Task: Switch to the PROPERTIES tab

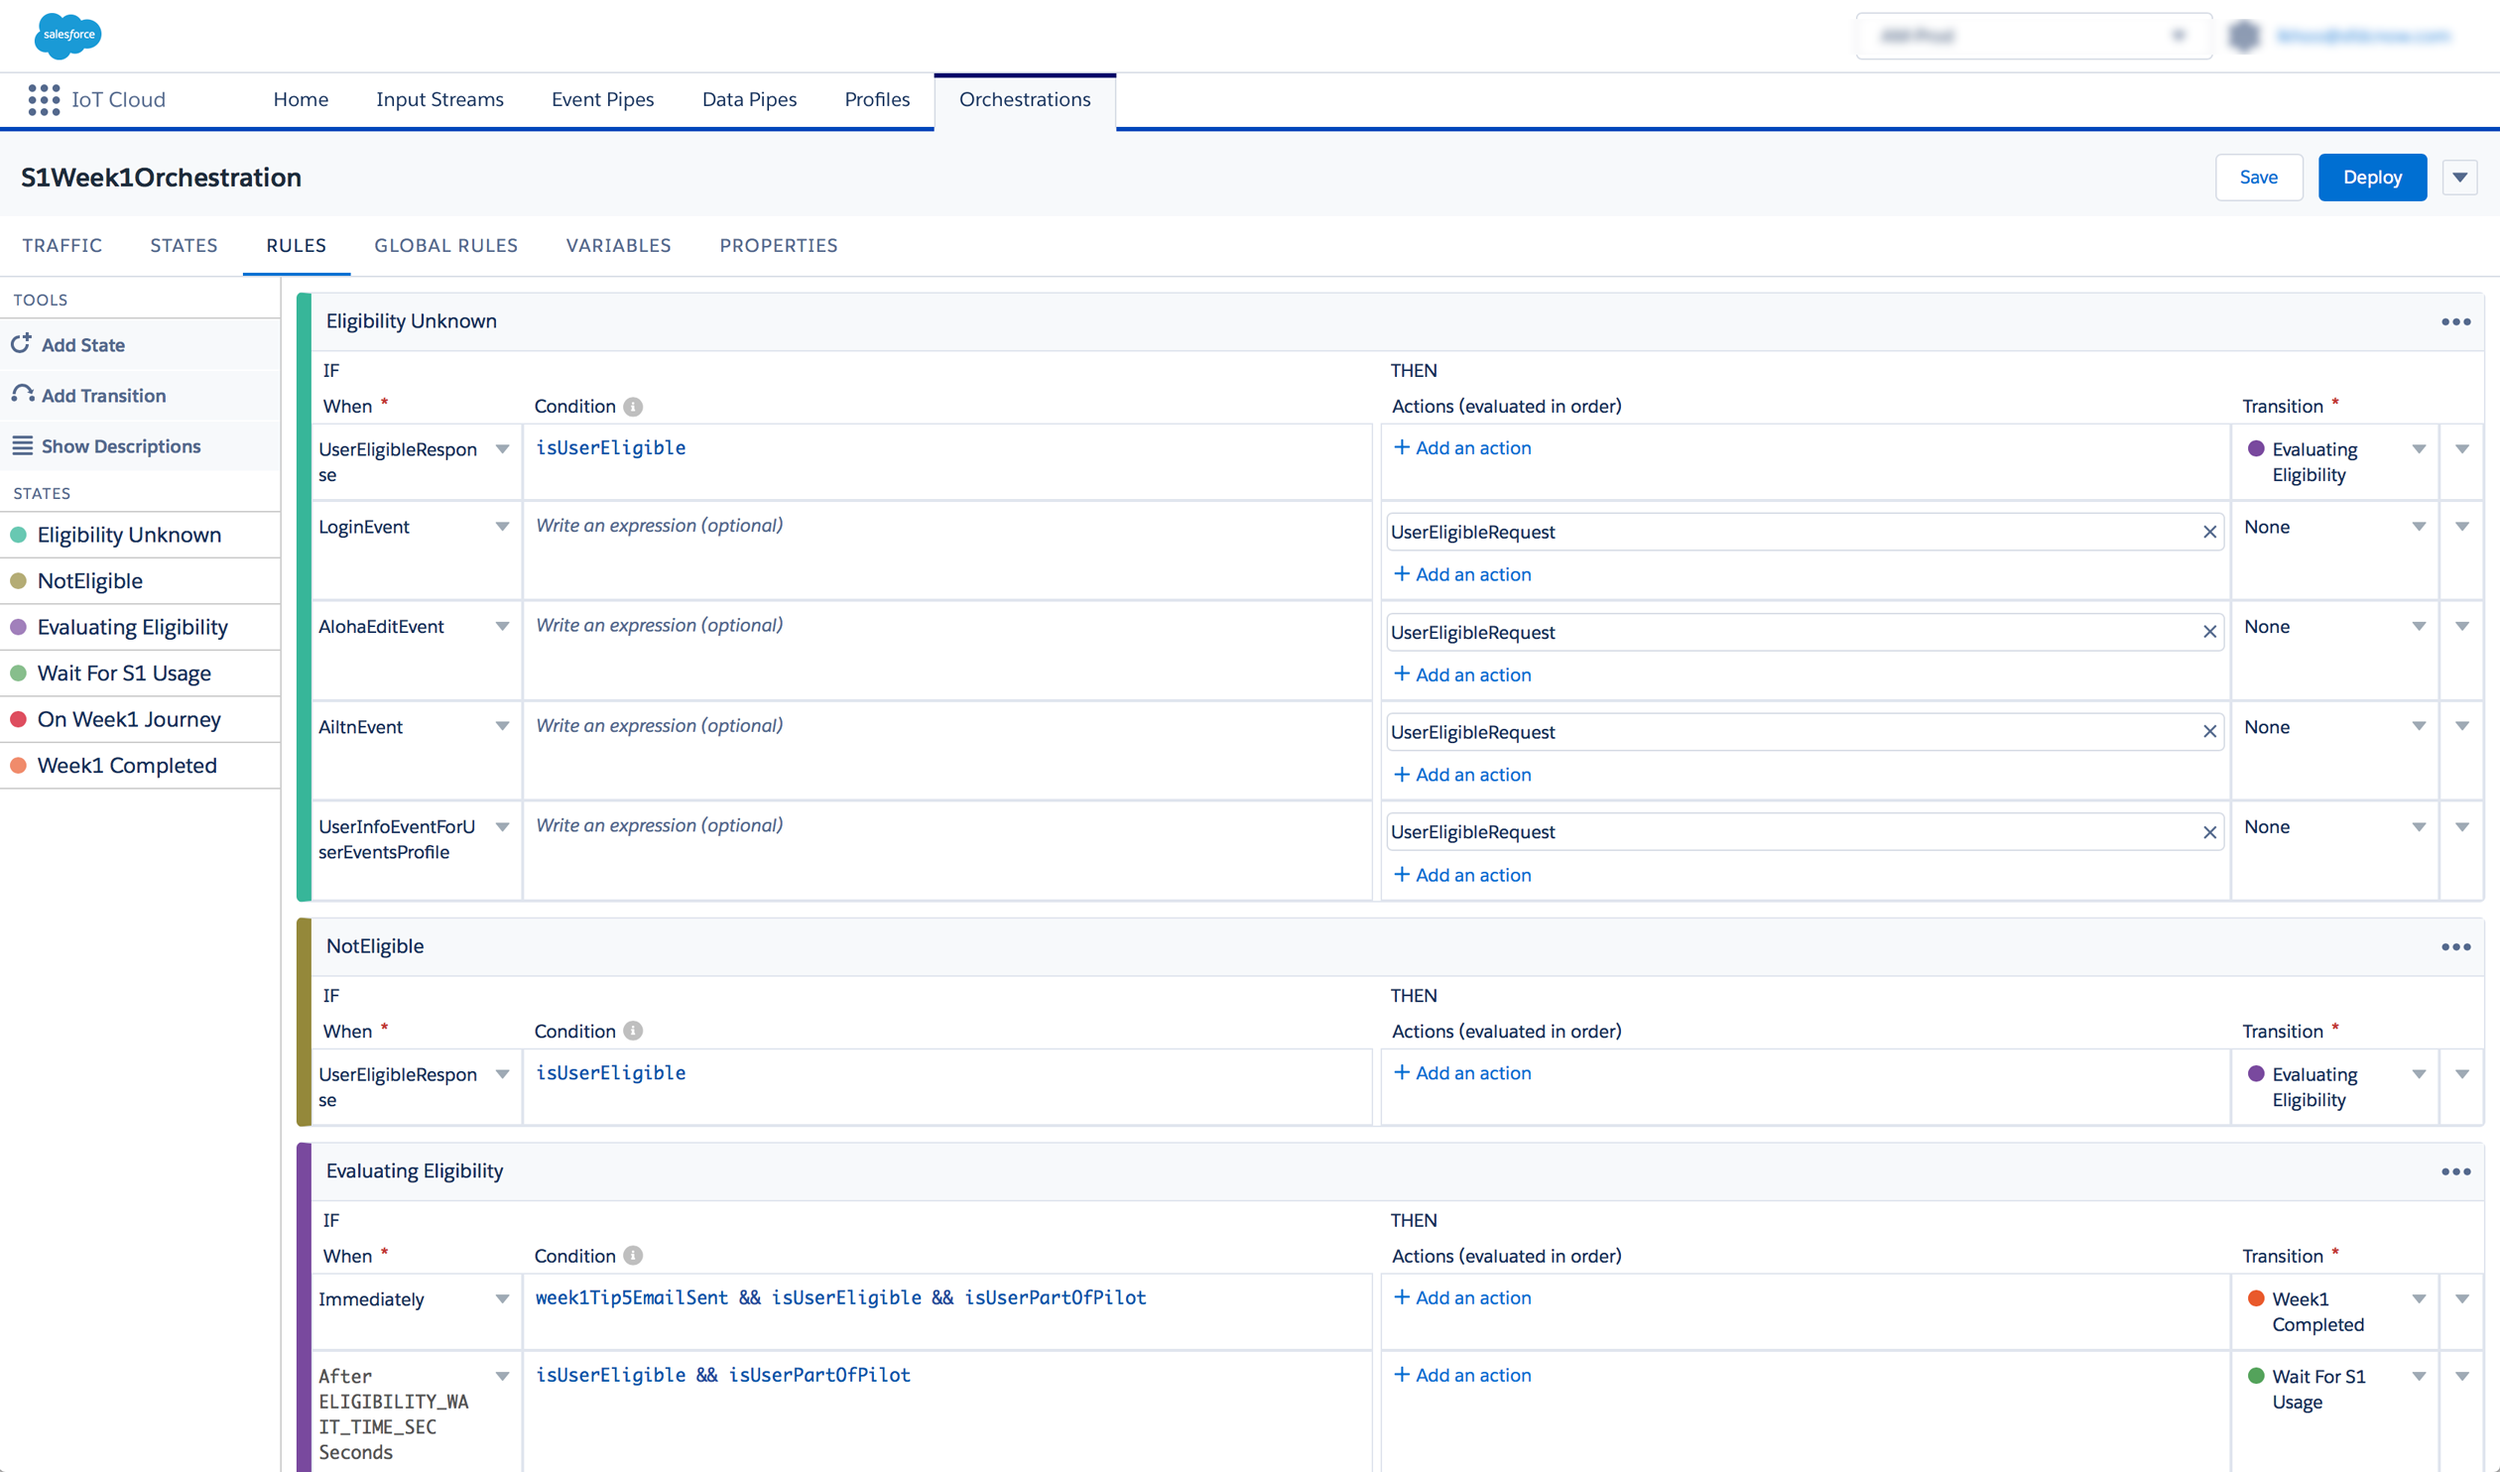Action: 778,246
